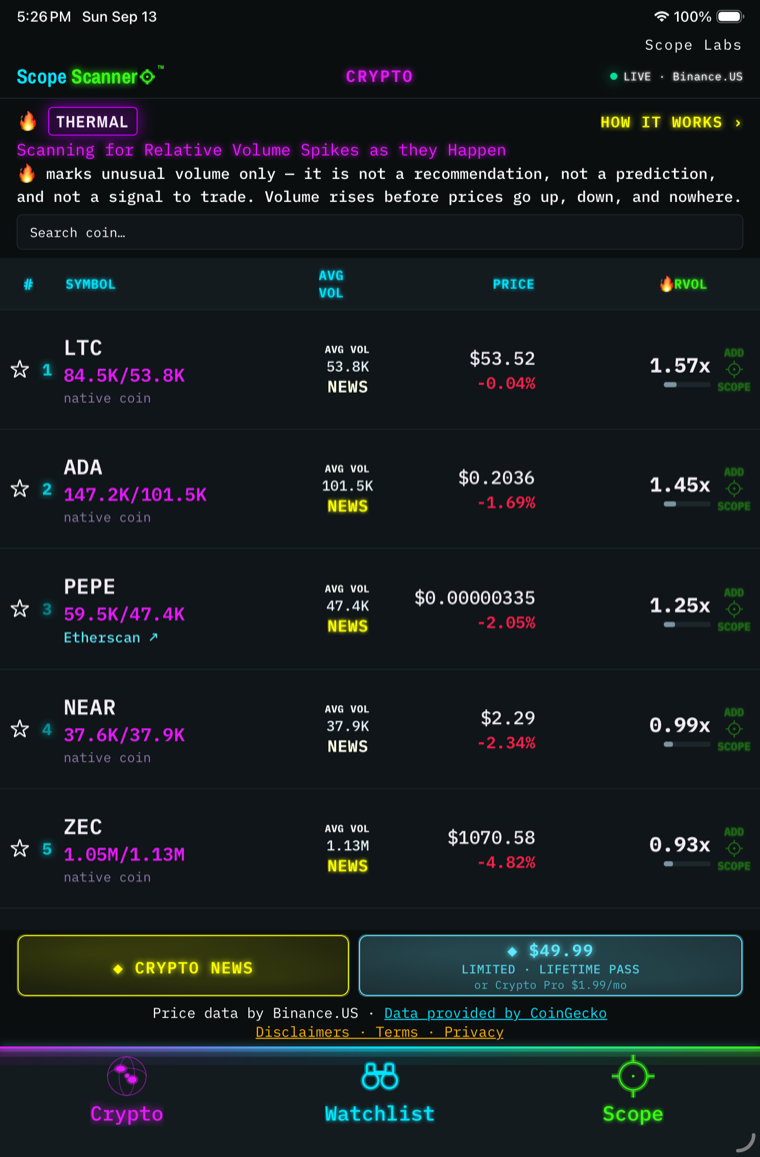The image size is (760, 1157).
Task: Sort by PRICE column header
Action: click(514, 284)
